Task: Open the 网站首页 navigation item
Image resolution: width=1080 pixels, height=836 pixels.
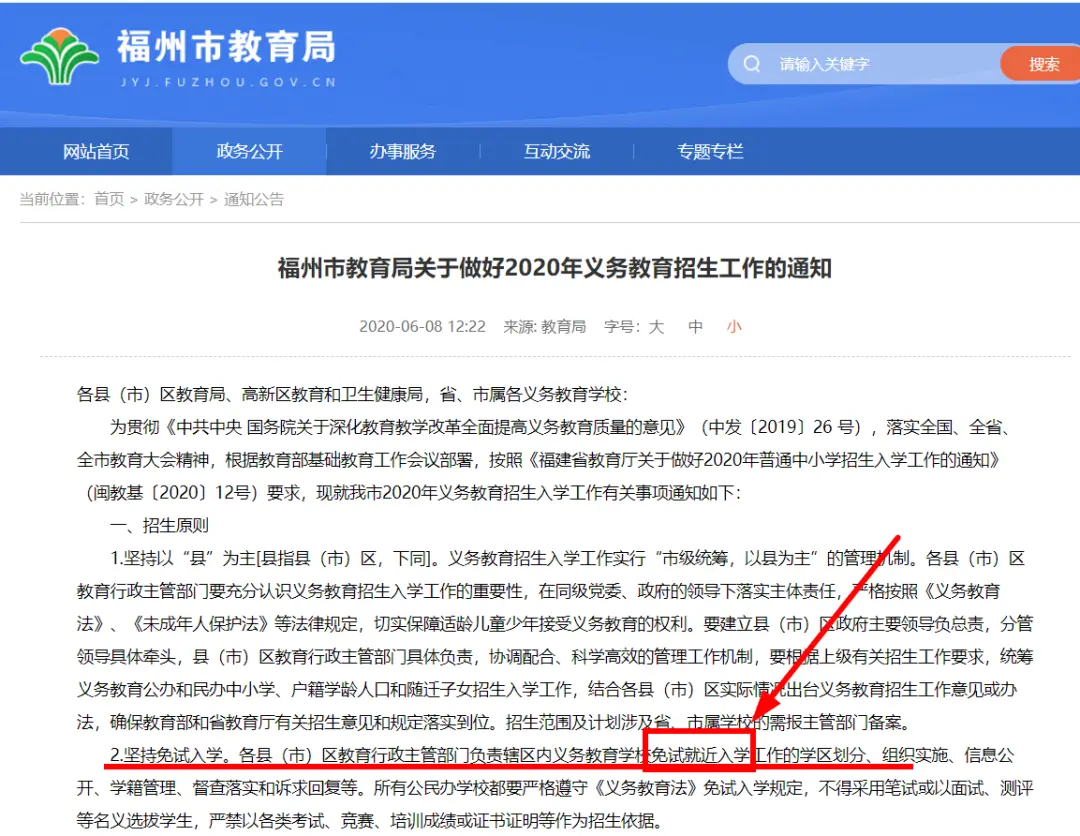Action: click(x=96, y=152)
